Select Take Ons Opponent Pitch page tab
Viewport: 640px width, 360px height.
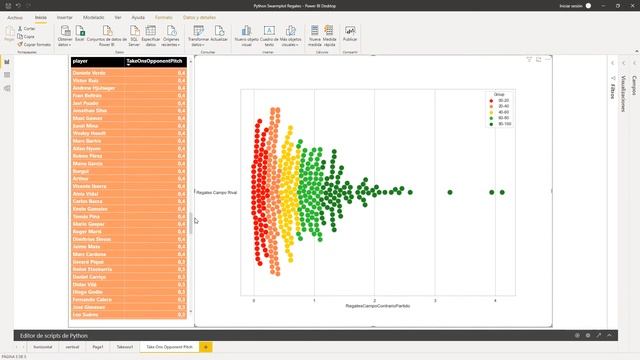[x=169, y=347]
